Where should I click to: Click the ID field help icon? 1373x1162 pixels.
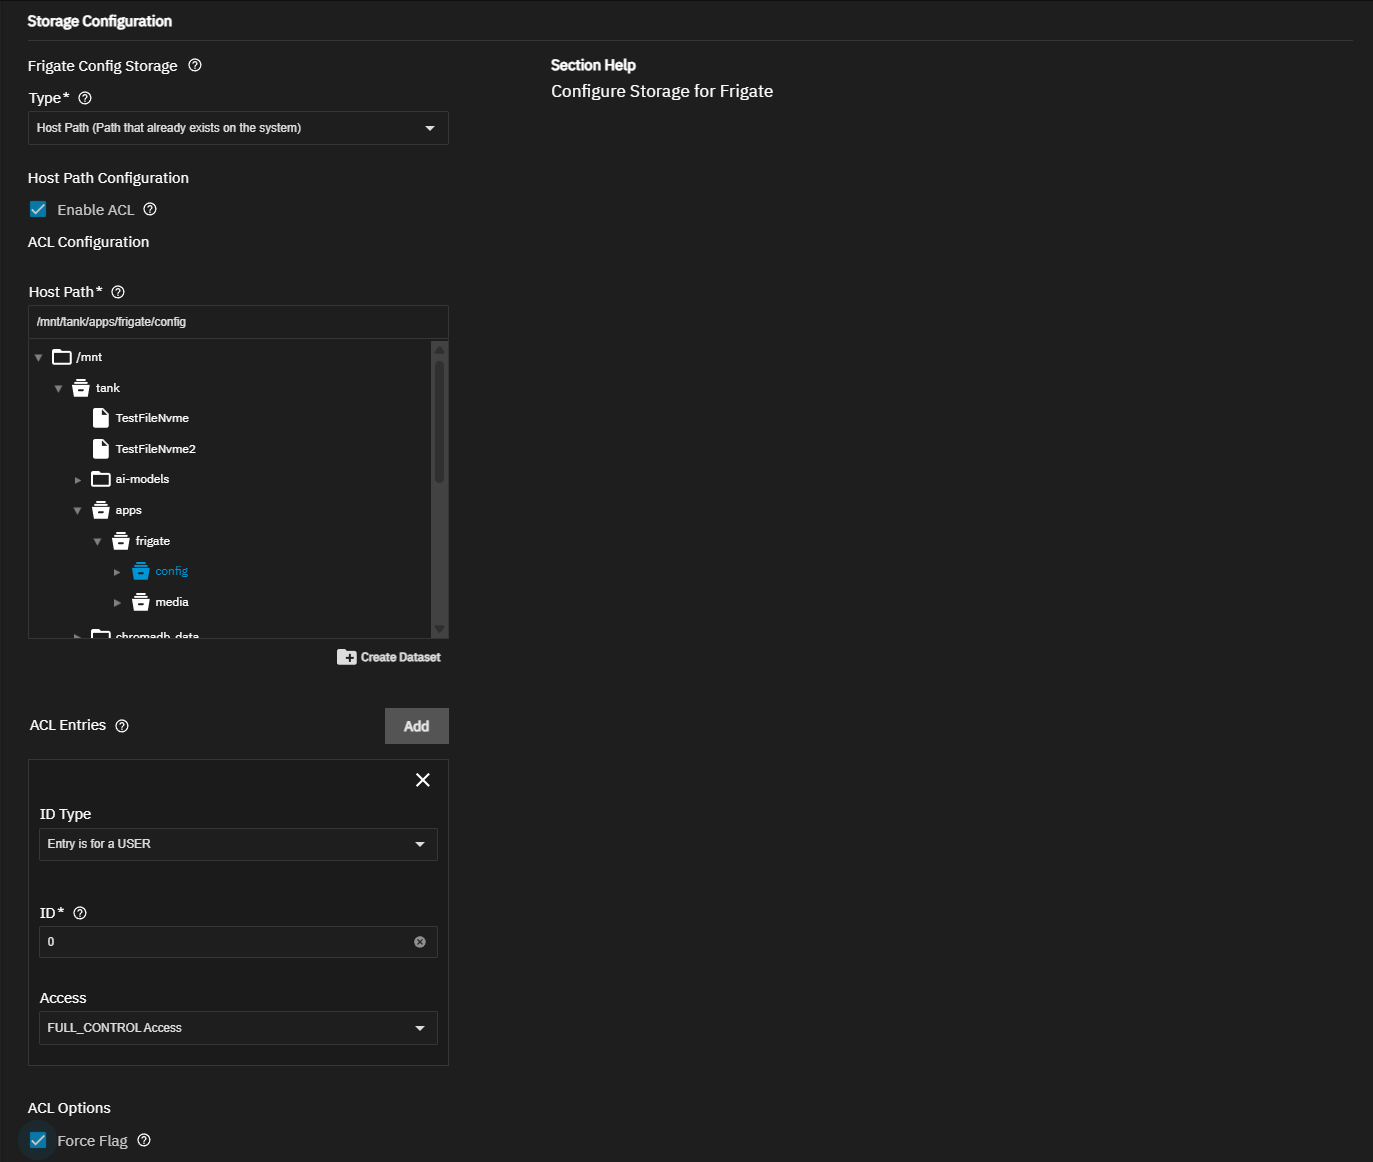(x=80, y=913)
